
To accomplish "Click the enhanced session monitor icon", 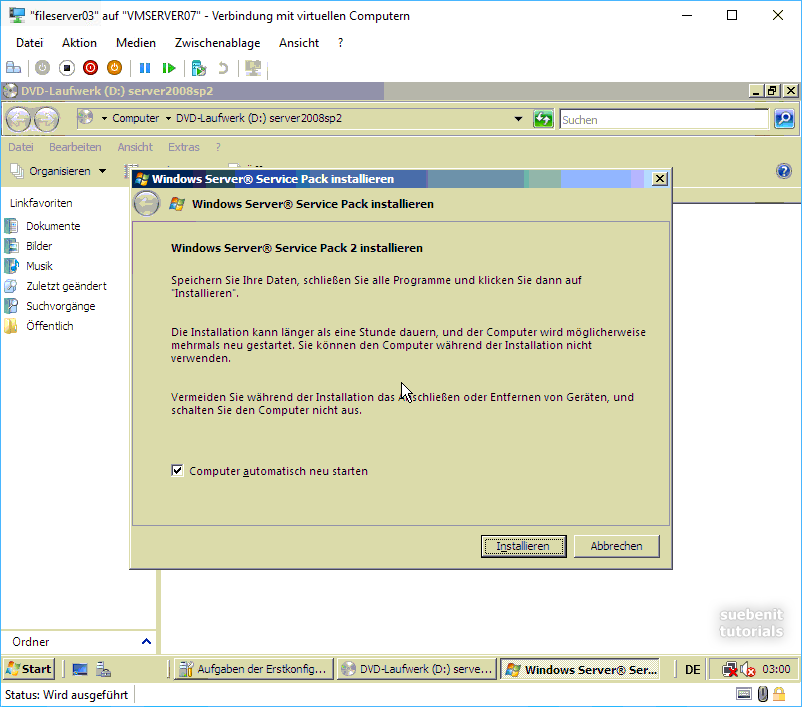I will (x=253, y=68).
